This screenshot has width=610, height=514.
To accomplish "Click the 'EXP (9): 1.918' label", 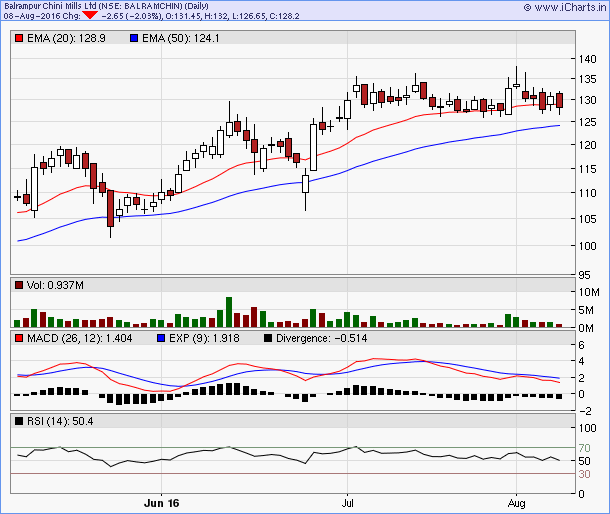I will coord(204,338).
